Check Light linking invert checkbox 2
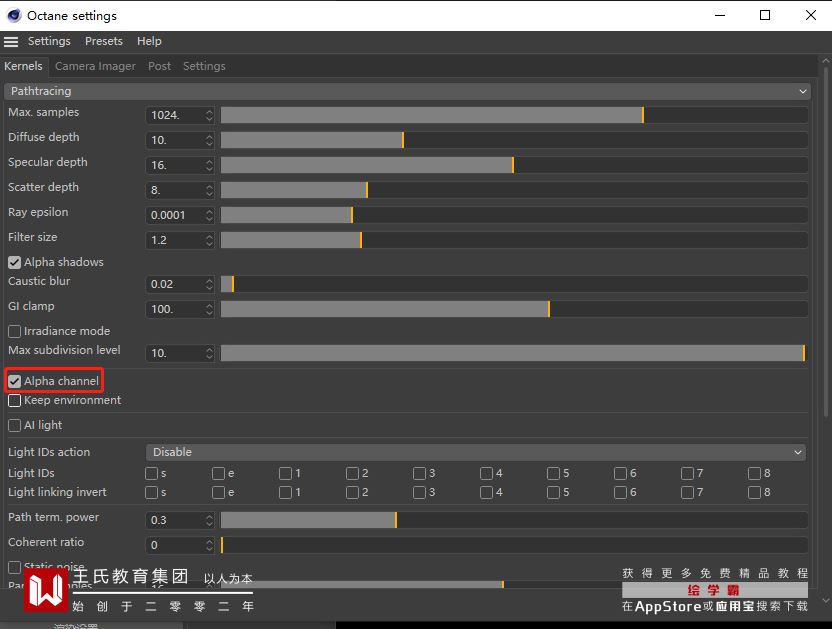This screenshot has height=629, width=832. tap(352, 493)
